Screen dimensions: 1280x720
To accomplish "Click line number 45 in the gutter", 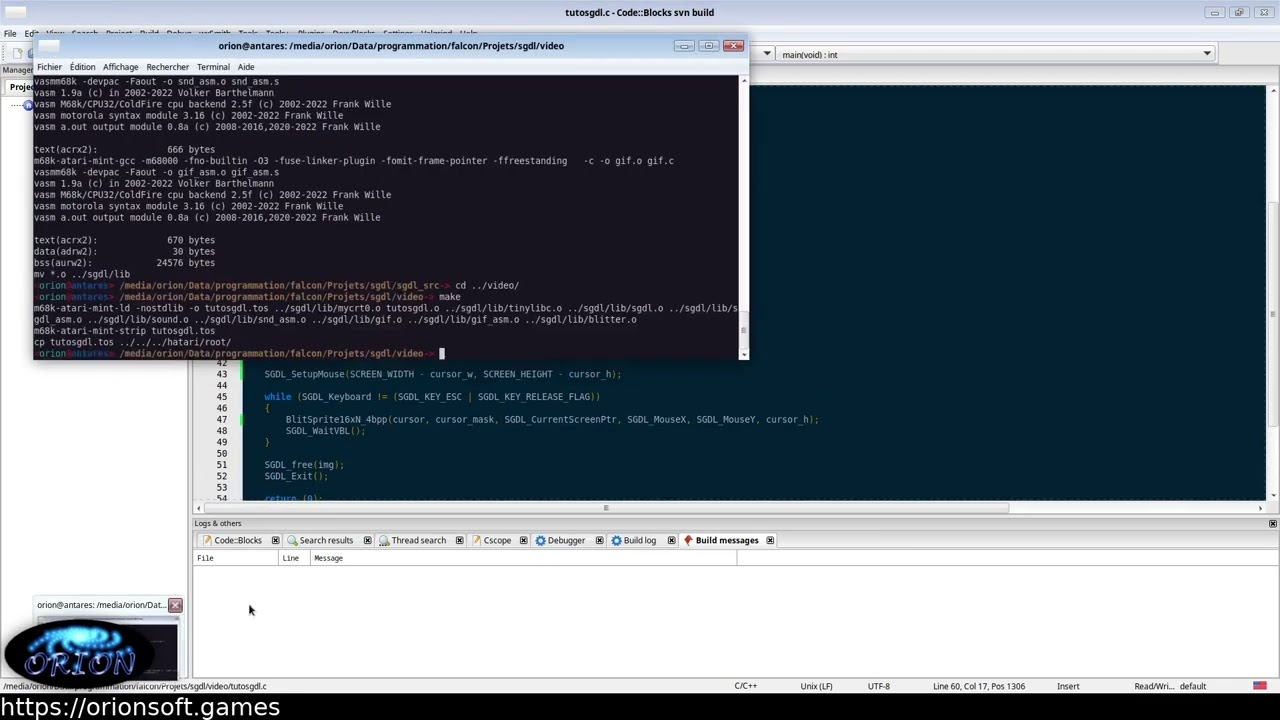I will 221,397.
